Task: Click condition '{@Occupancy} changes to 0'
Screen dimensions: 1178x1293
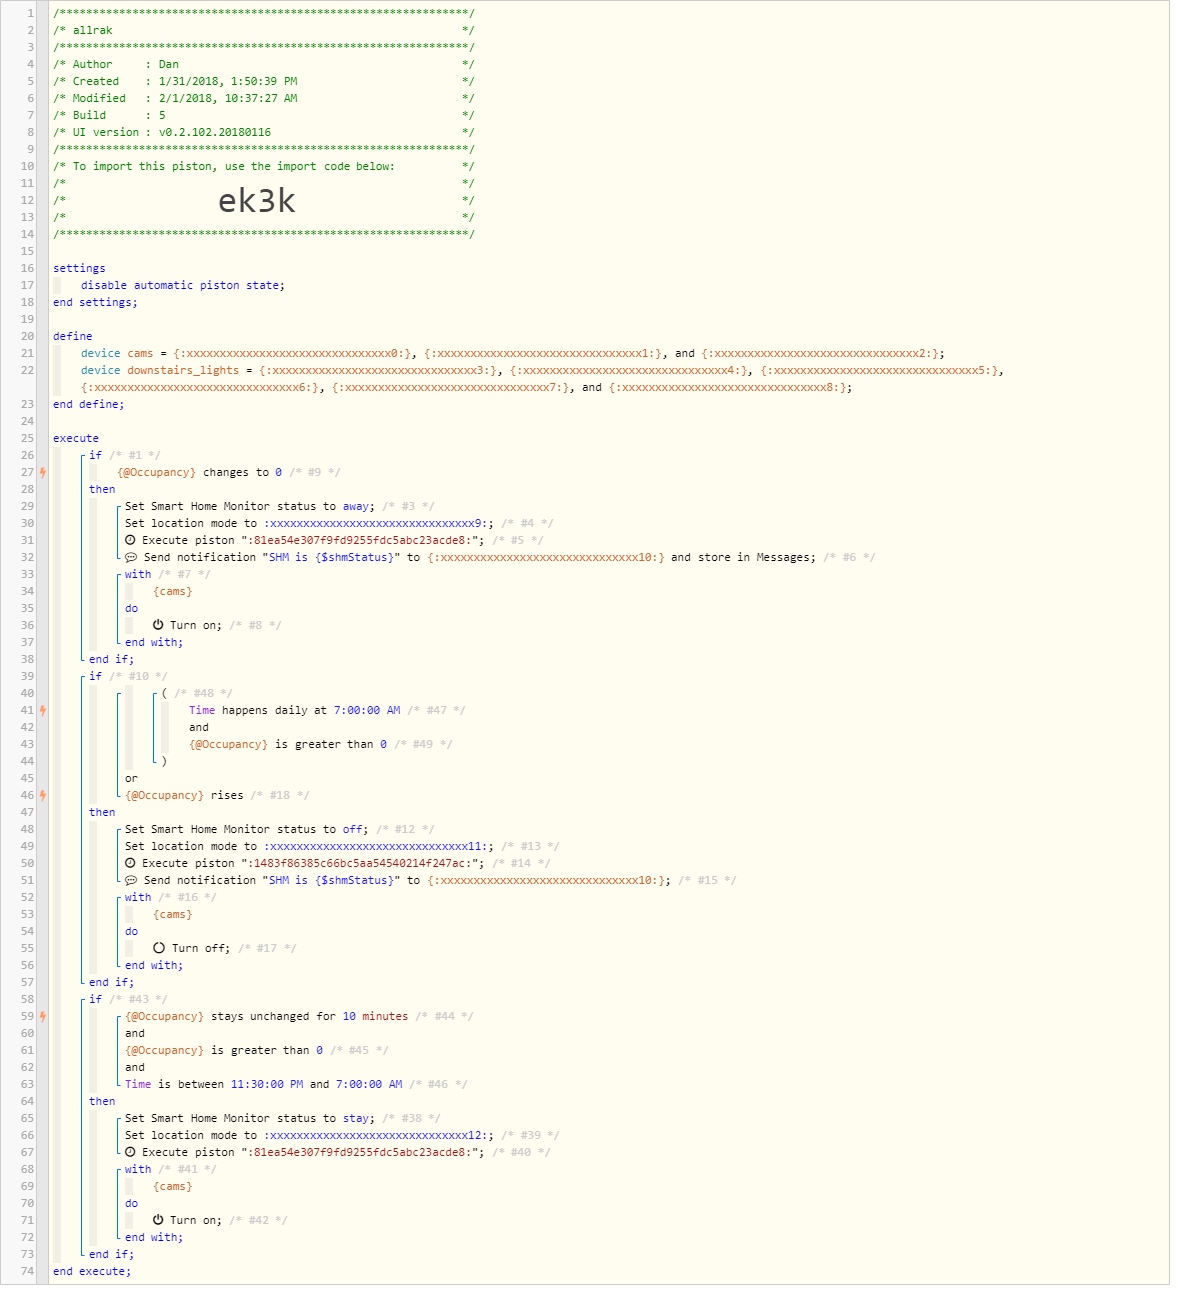Action: click(199, 472)
